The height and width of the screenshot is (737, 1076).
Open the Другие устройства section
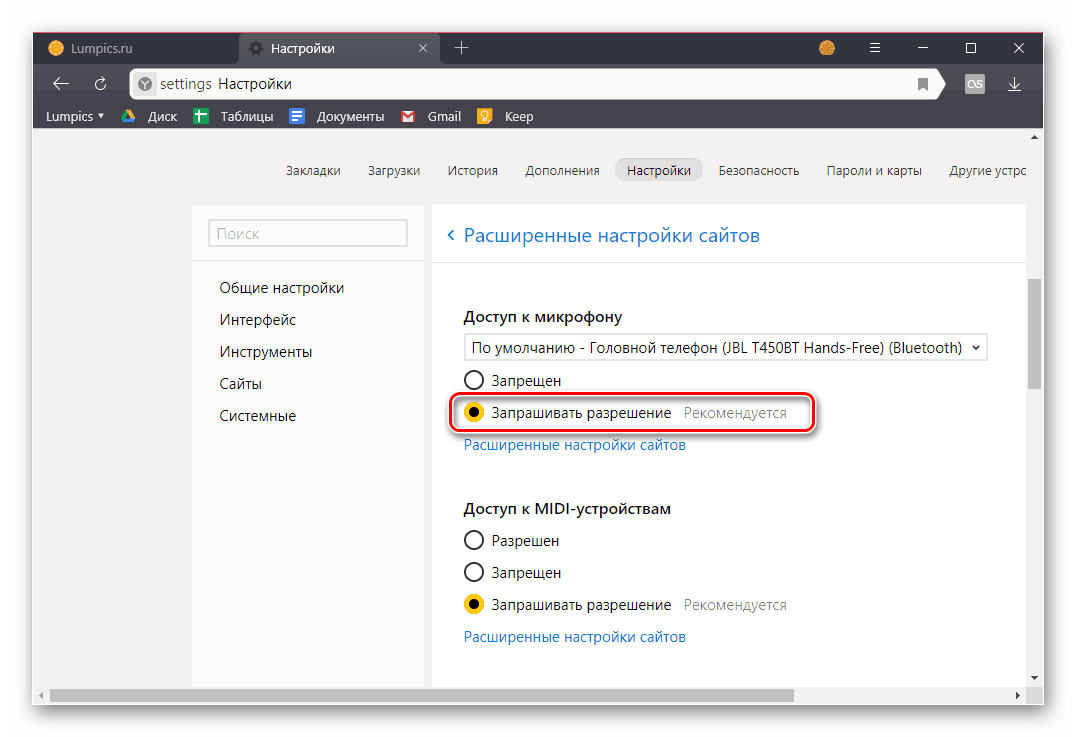coord(987,170)
